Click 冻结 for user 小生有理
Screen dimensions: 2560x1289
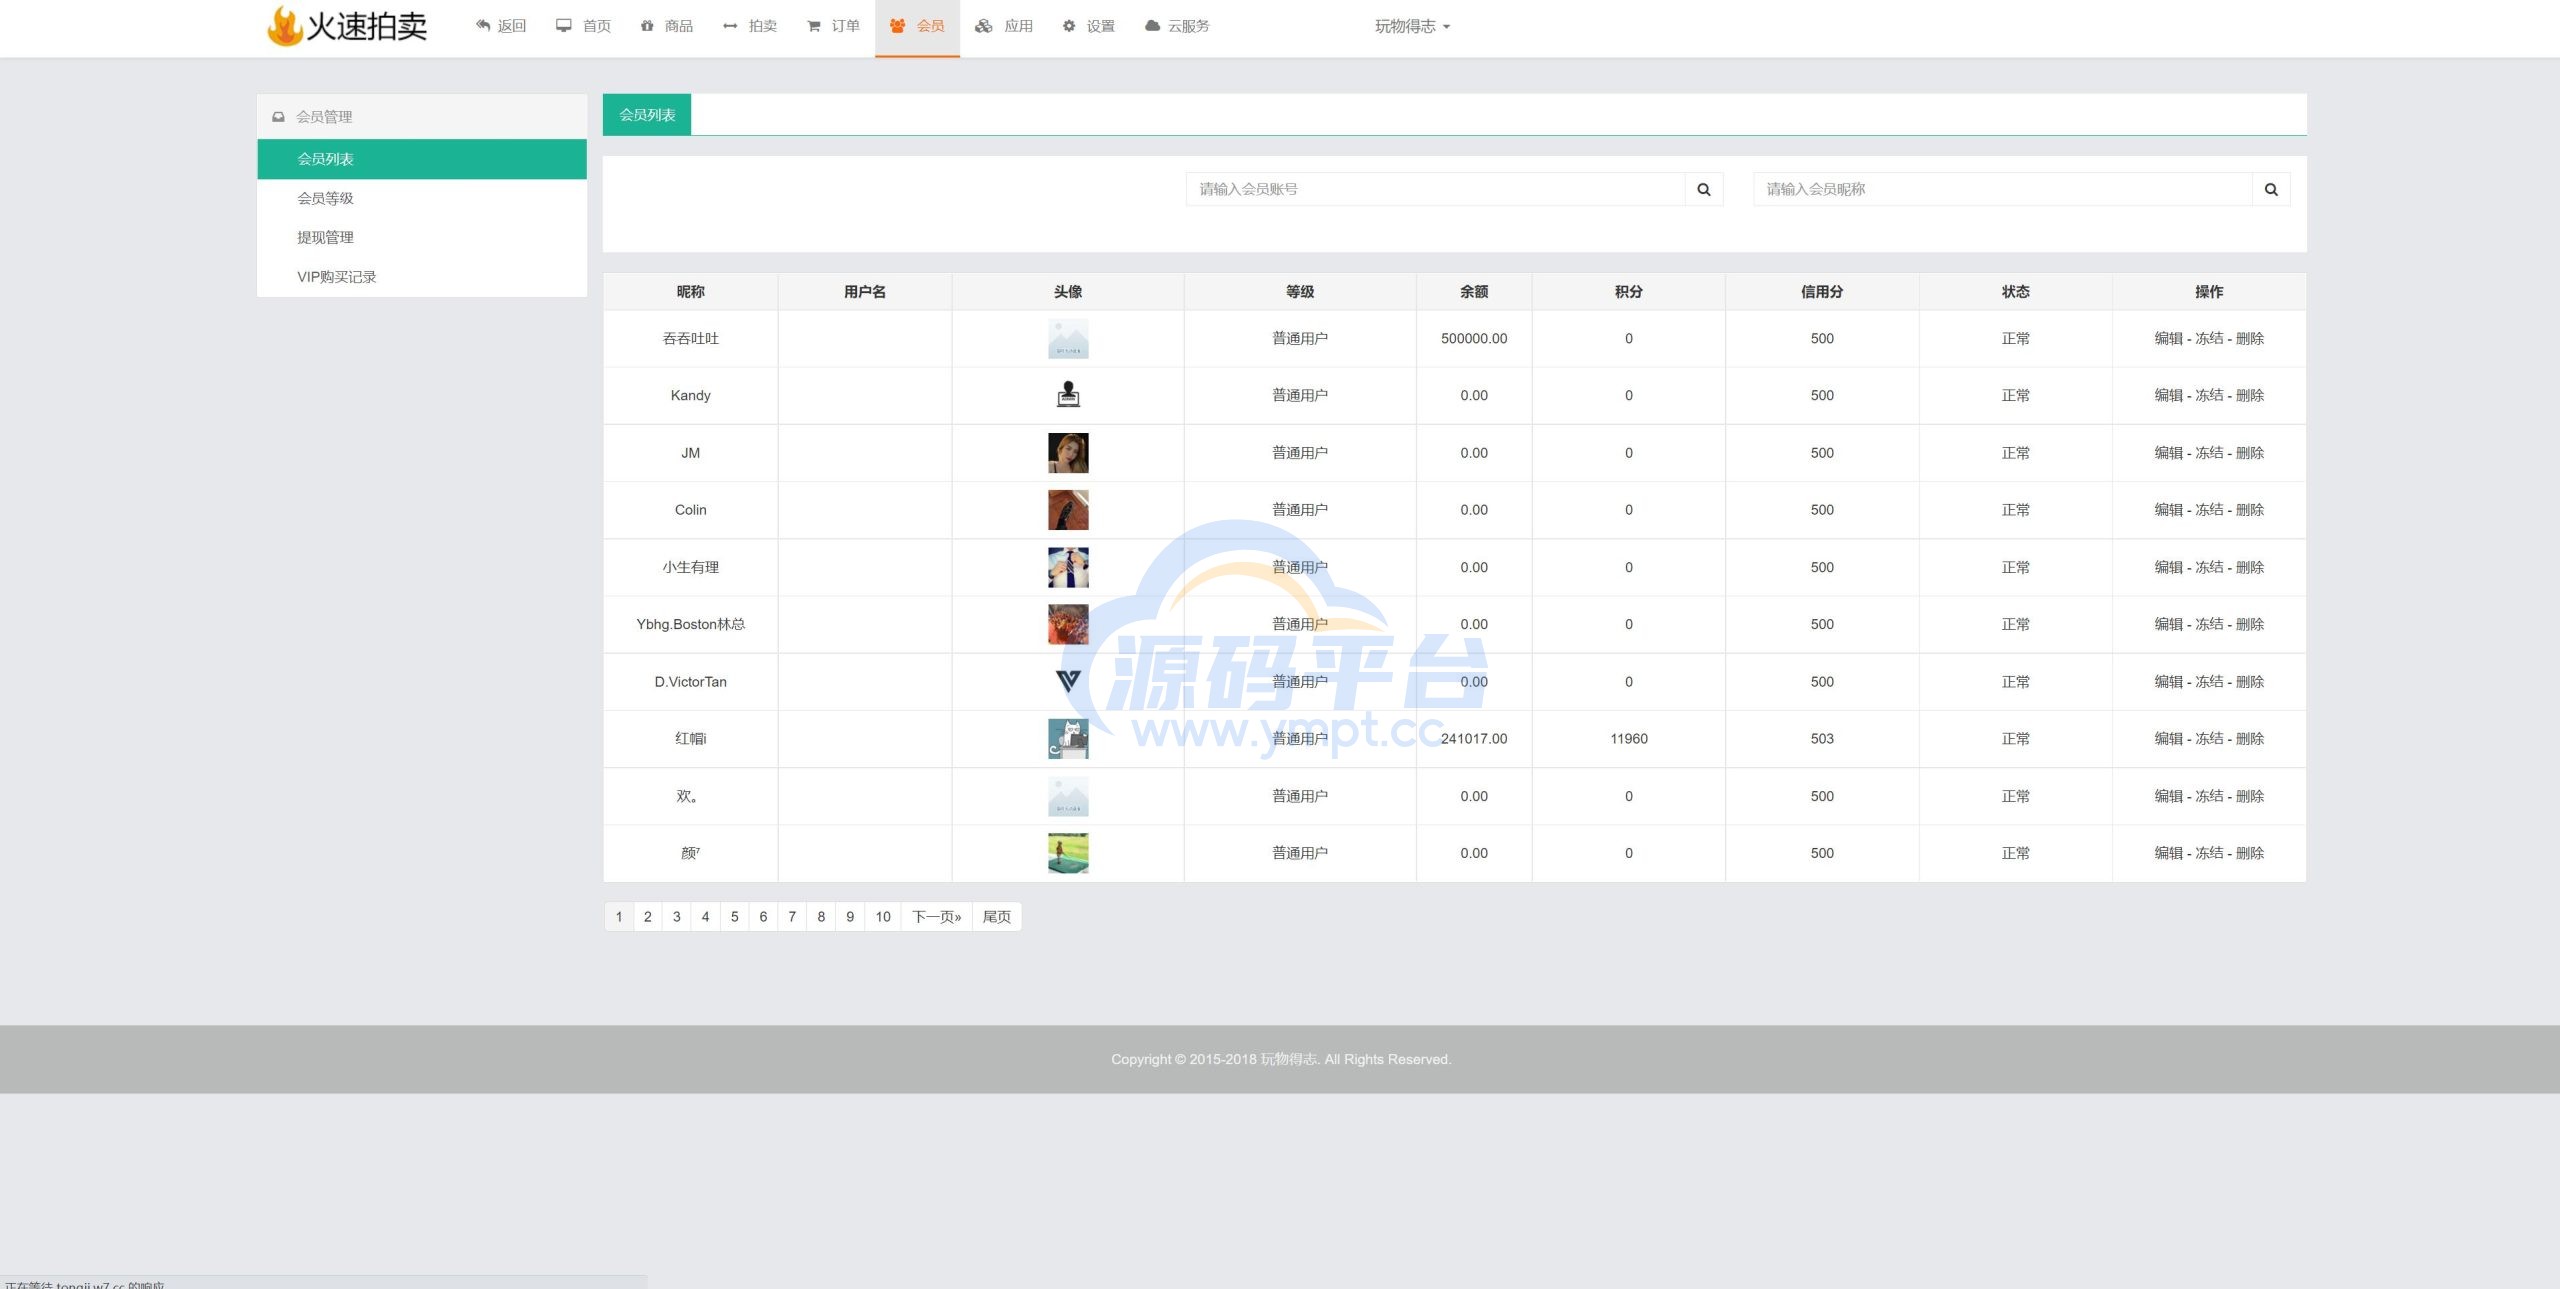tap(2209, 567)
